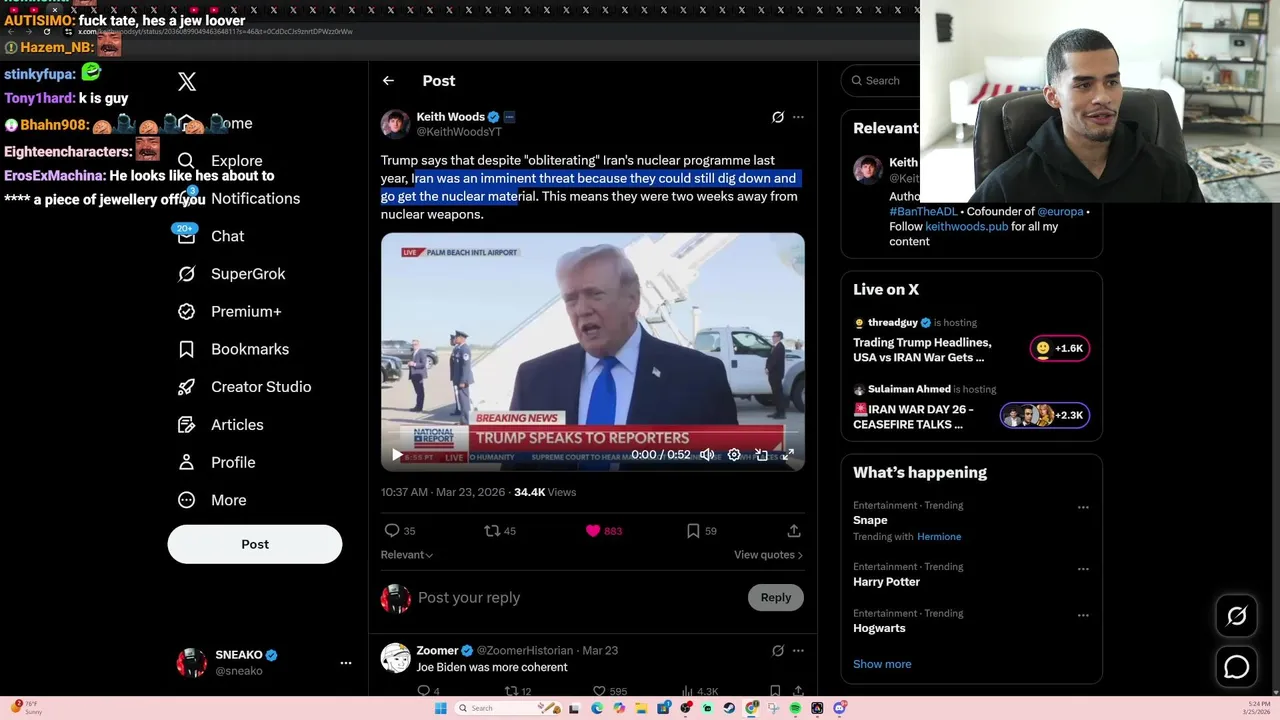
Task: Open Harry Potter trend options ellipsis
Action: coord(1083,569)
